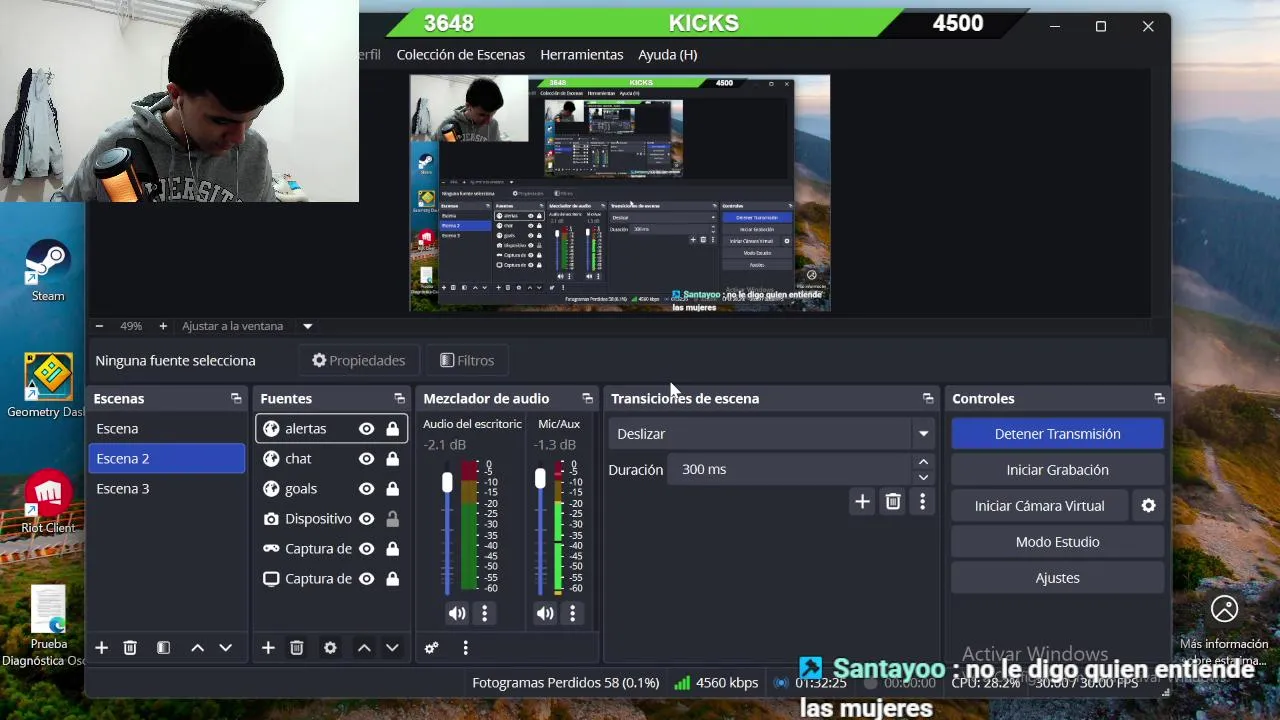This screenshot has width=1280, height=720.
Task: Open preview scaling dropdown arrow
Action: point(307,326)
